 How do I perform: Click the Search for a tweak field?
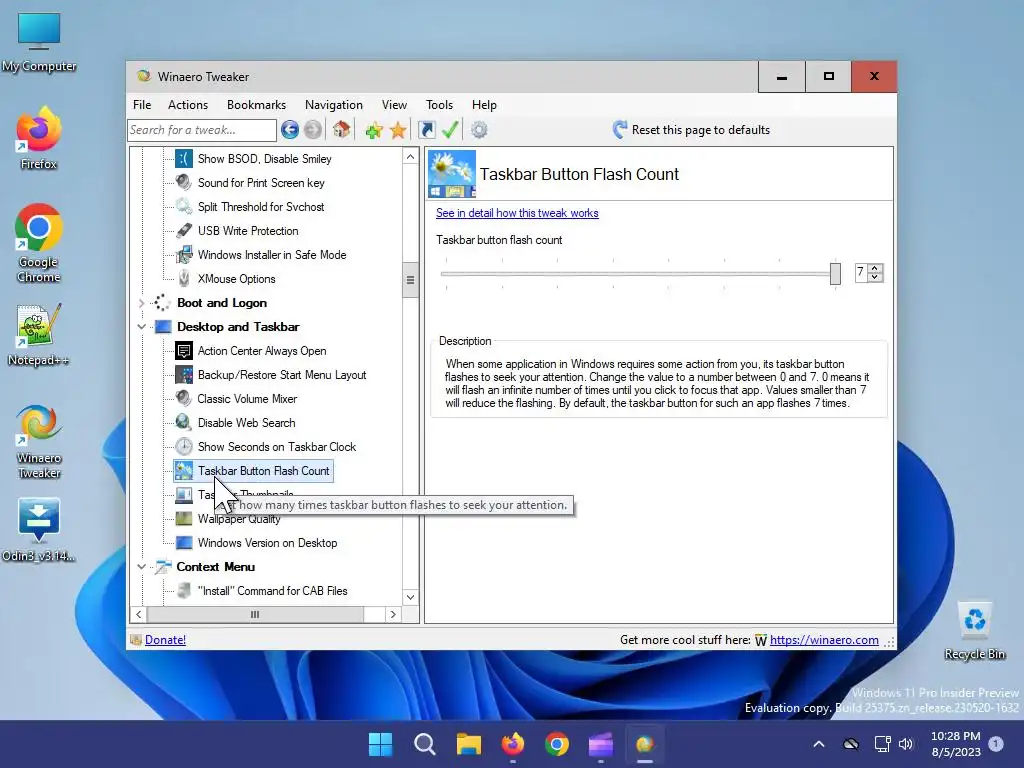point(202,130)
